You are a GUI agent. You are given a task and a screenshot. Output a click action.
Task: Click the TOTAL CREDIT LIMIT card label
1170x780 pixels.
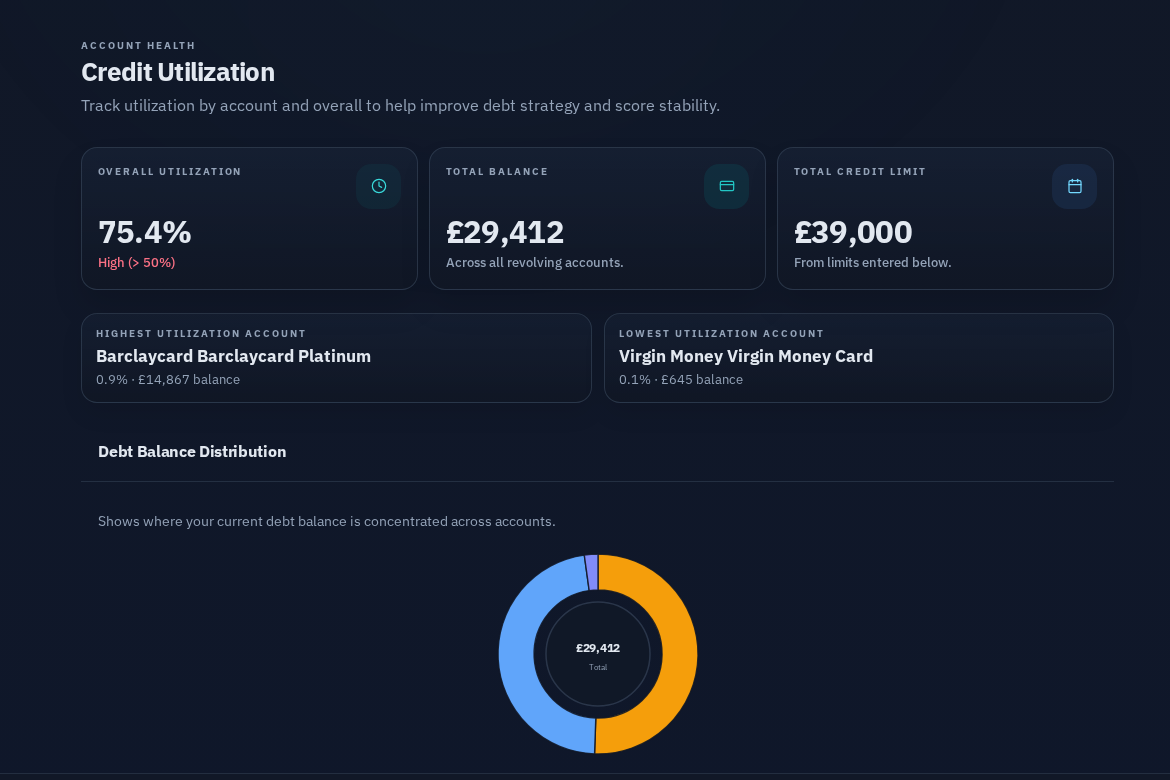[x=860, y=172]
